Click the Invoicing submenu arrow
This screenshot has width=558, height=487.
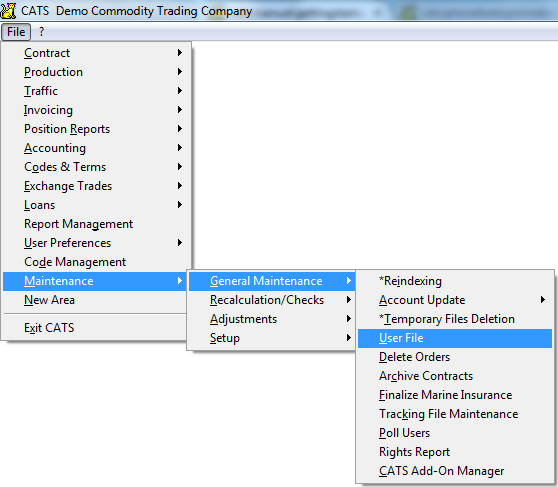tap(180, 110)
